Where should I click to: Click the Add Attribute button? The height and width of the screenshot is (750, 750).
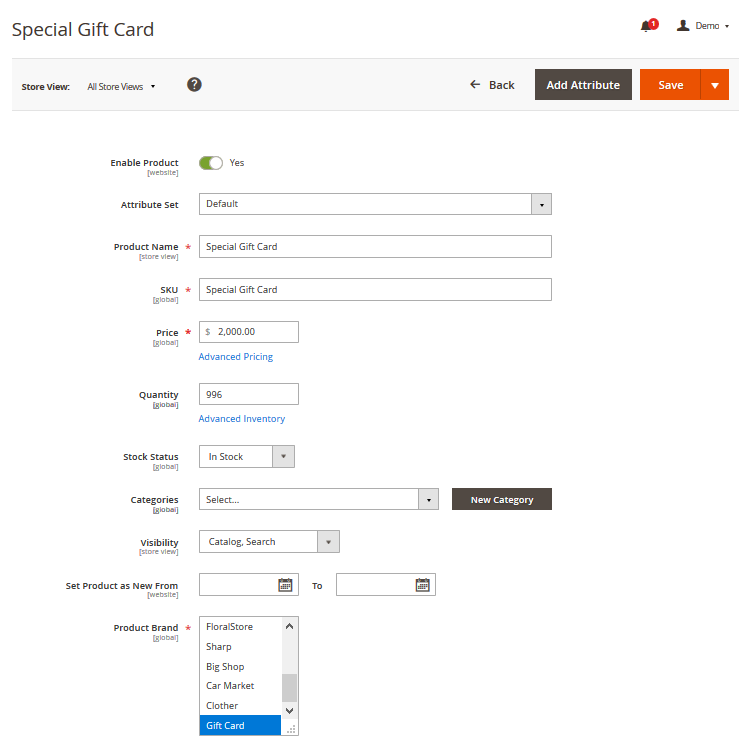(583, 85)
